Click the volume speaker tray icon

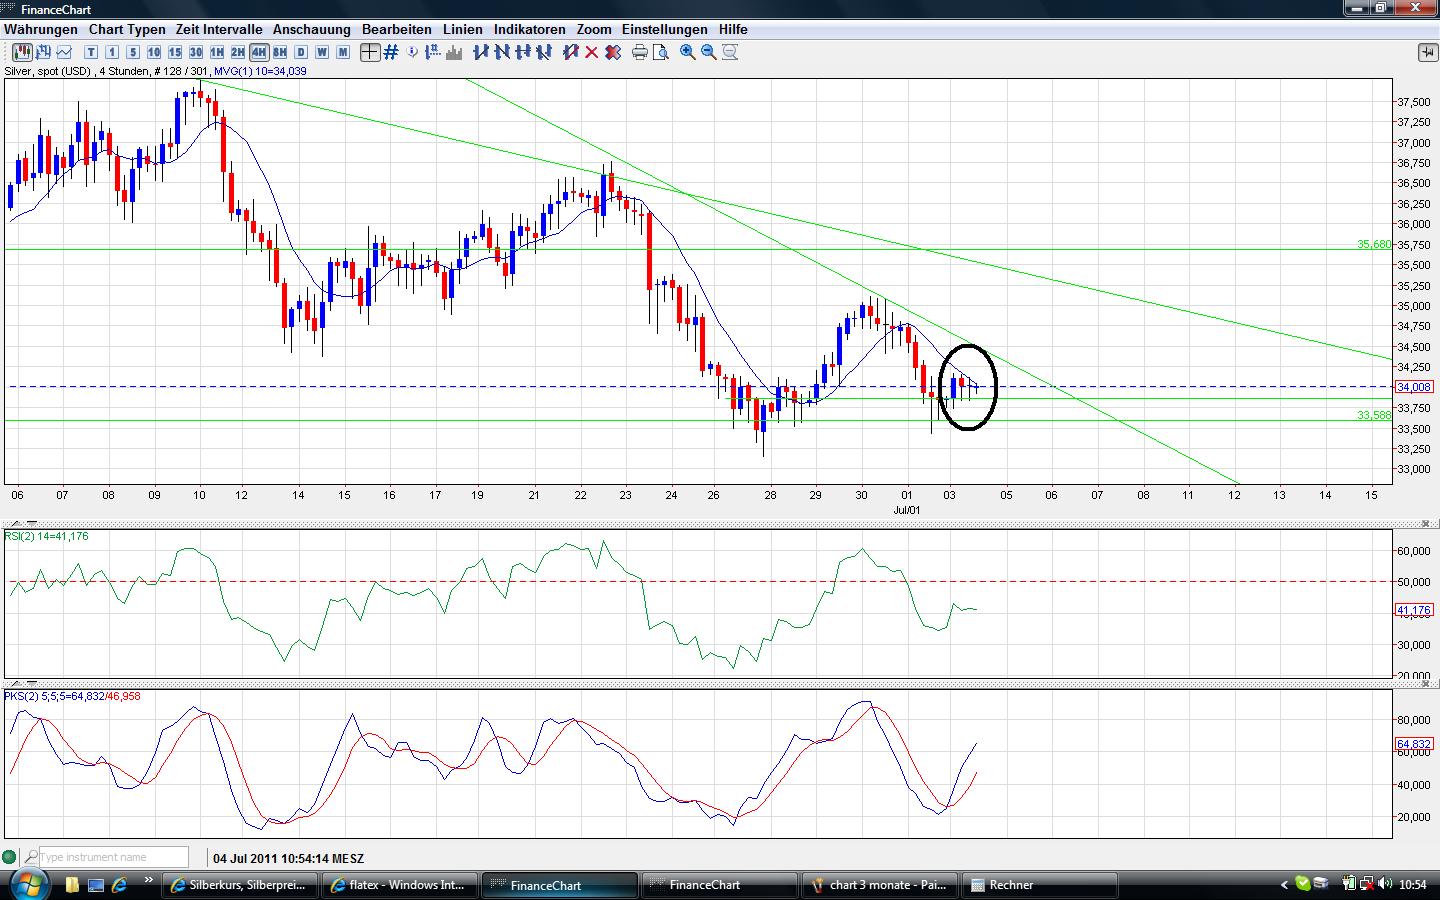pyautogui.click(x=1384, y=884)
